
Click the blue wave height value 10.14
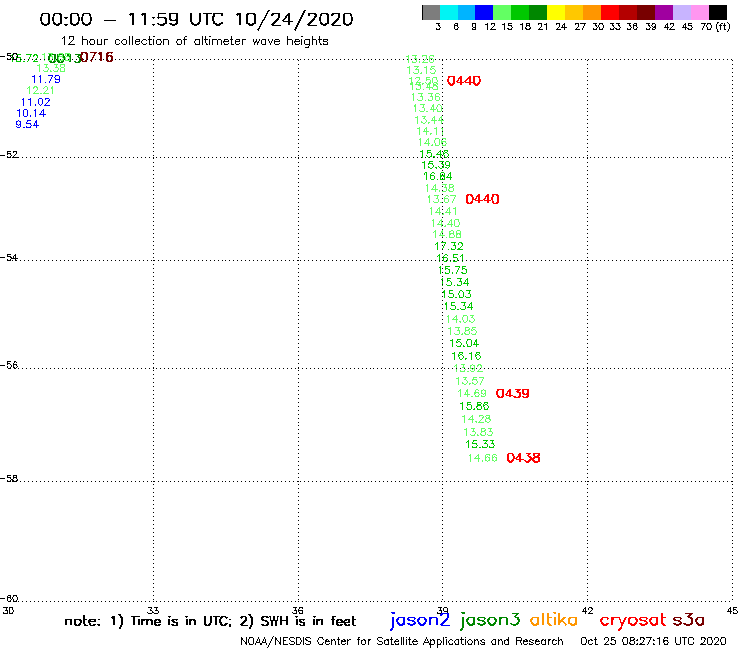pos(31,113)
